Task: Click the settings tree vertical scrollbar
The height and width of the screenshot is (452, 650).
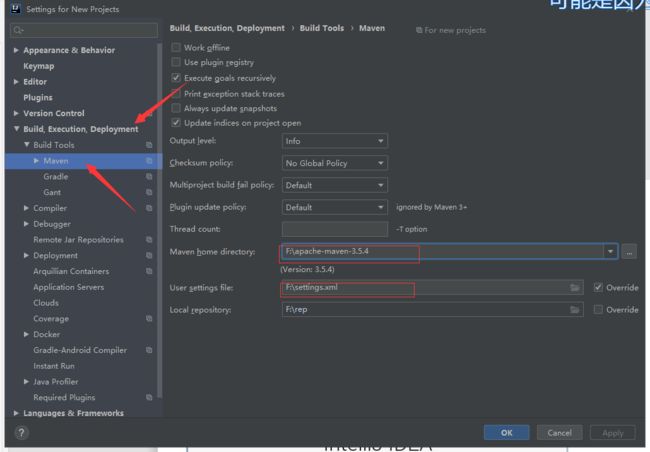Action: 160,220
